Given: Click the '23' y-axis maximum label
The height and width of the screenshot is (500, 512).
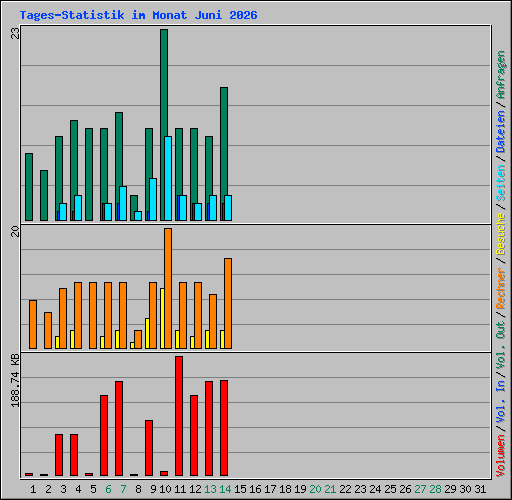Looking at the screenshot, I should tap(15, 33).
